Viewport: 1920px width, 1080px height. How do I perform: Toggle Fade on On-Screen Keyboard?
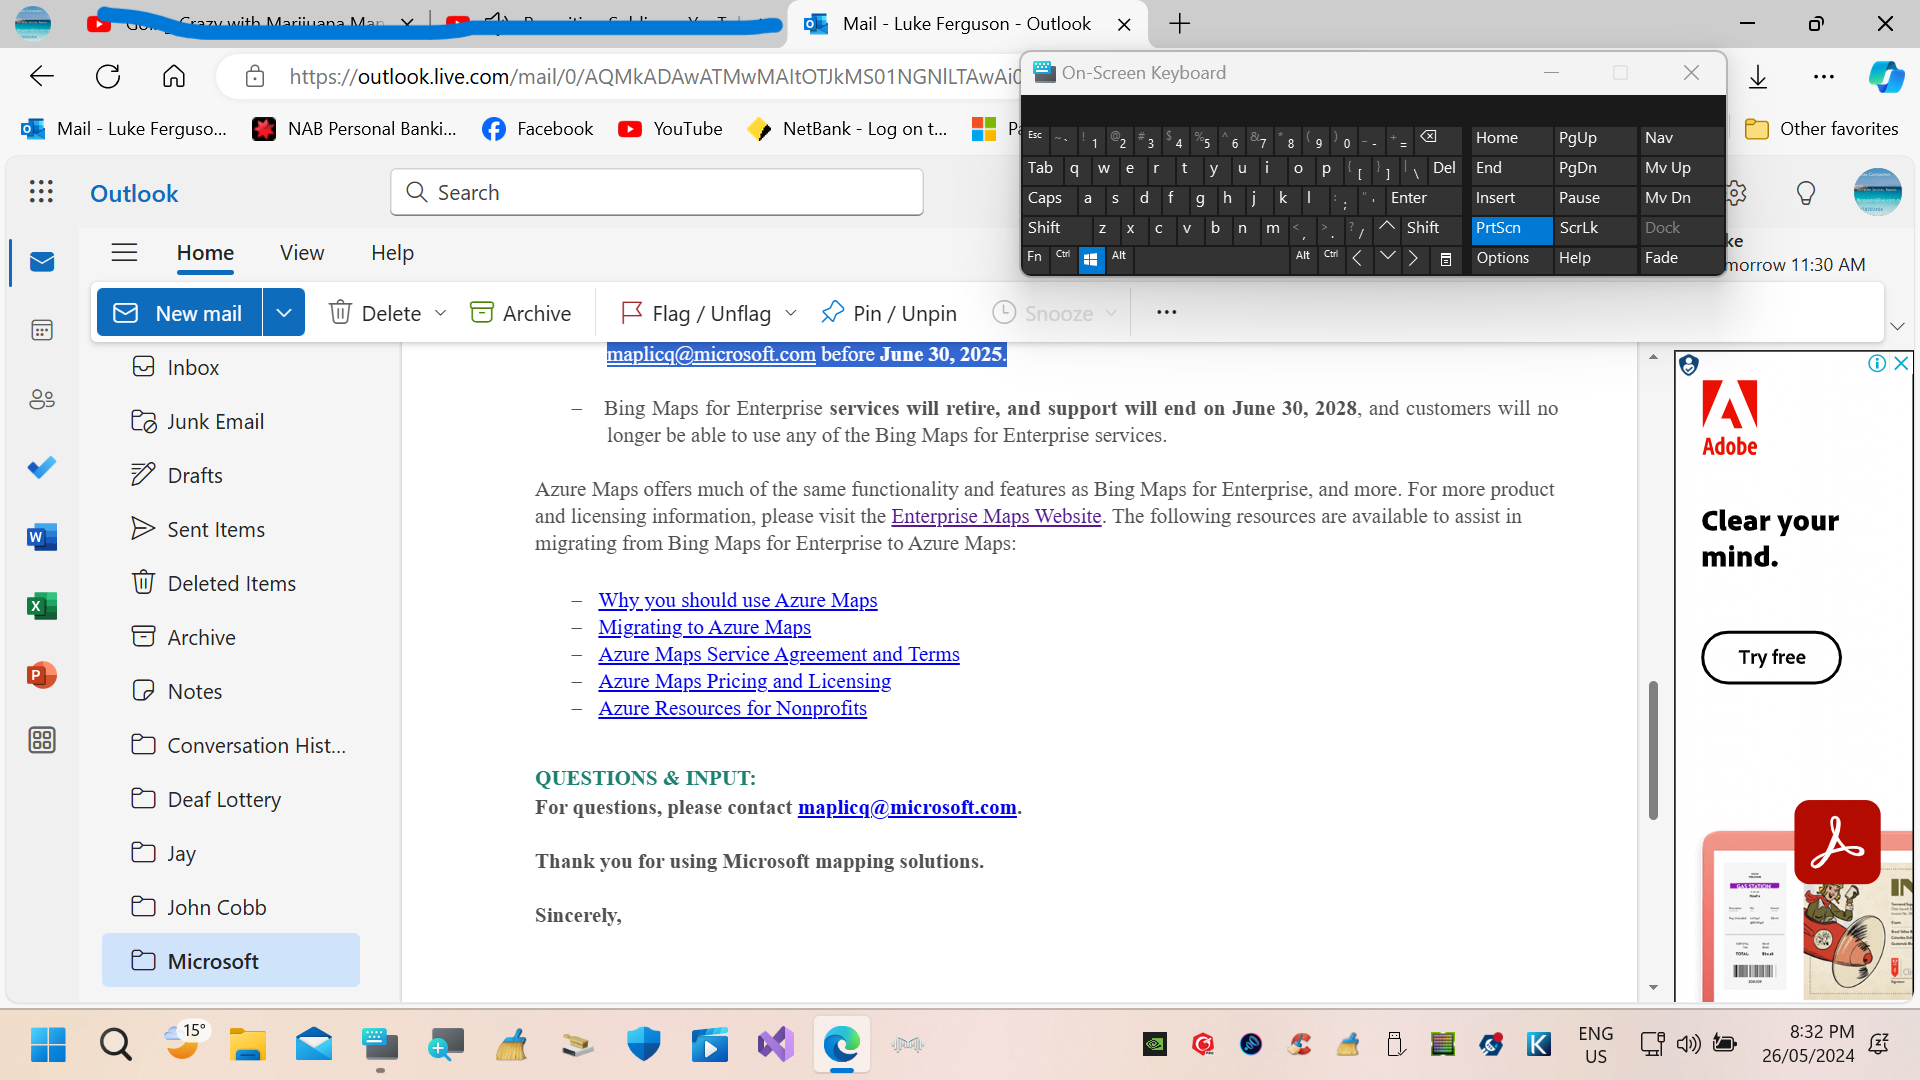click(1680, 258)
